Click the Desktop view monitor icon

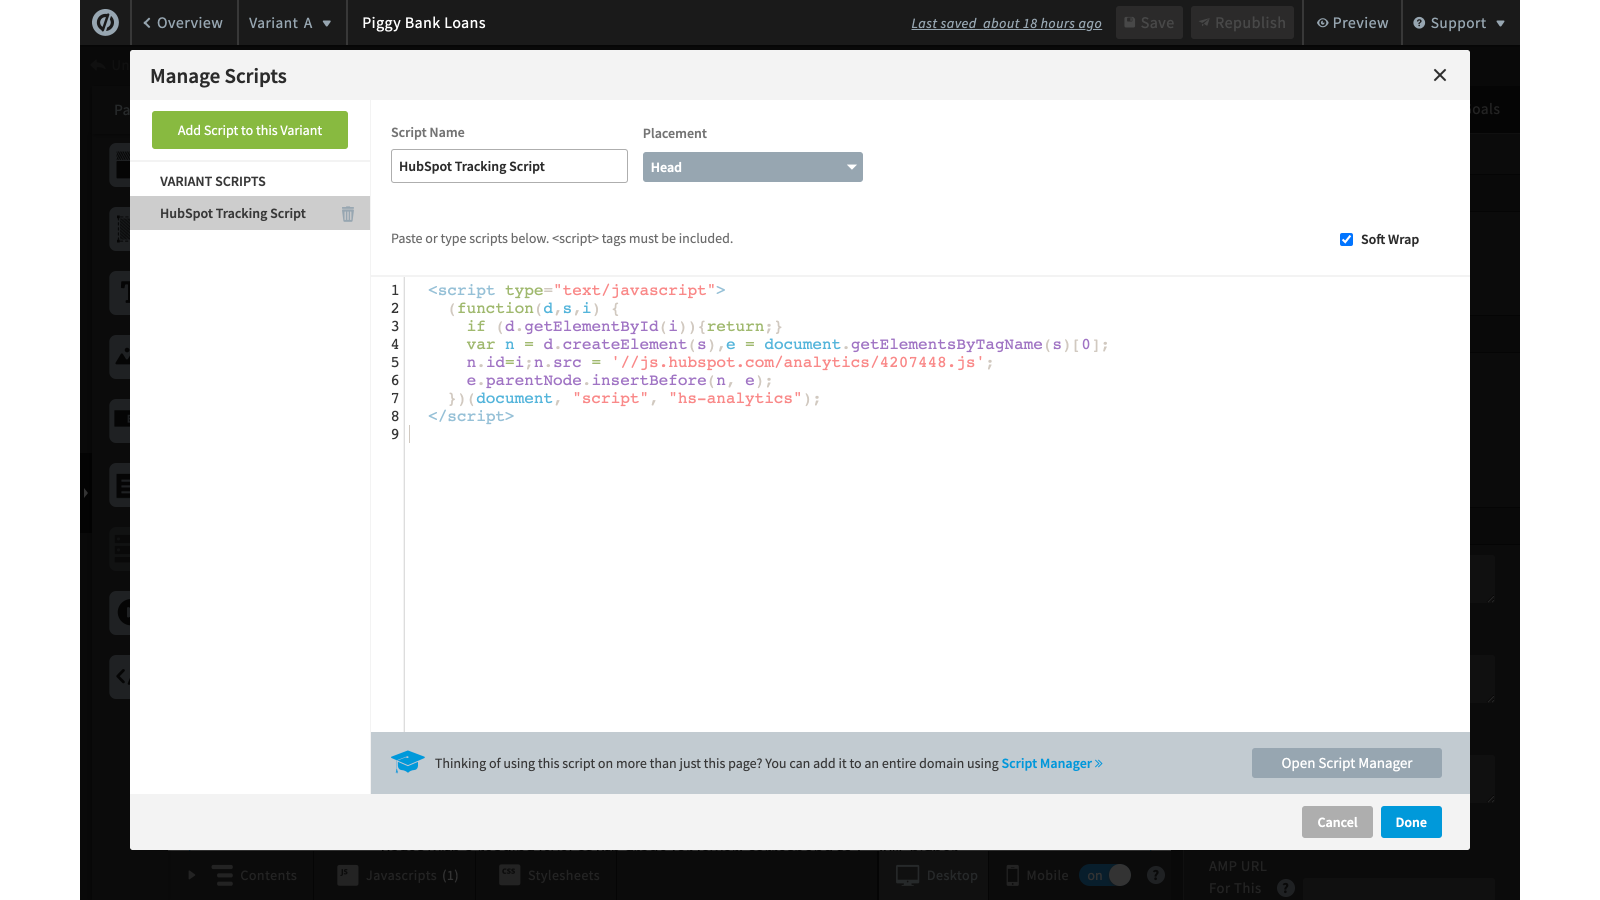point(908,875)
